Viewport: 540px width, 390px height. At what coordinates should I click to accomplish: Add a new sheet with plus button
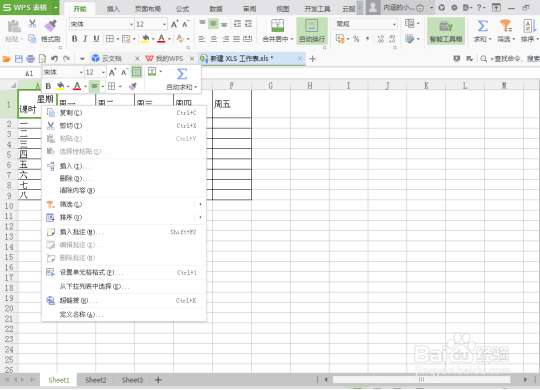tap(158, 380)
